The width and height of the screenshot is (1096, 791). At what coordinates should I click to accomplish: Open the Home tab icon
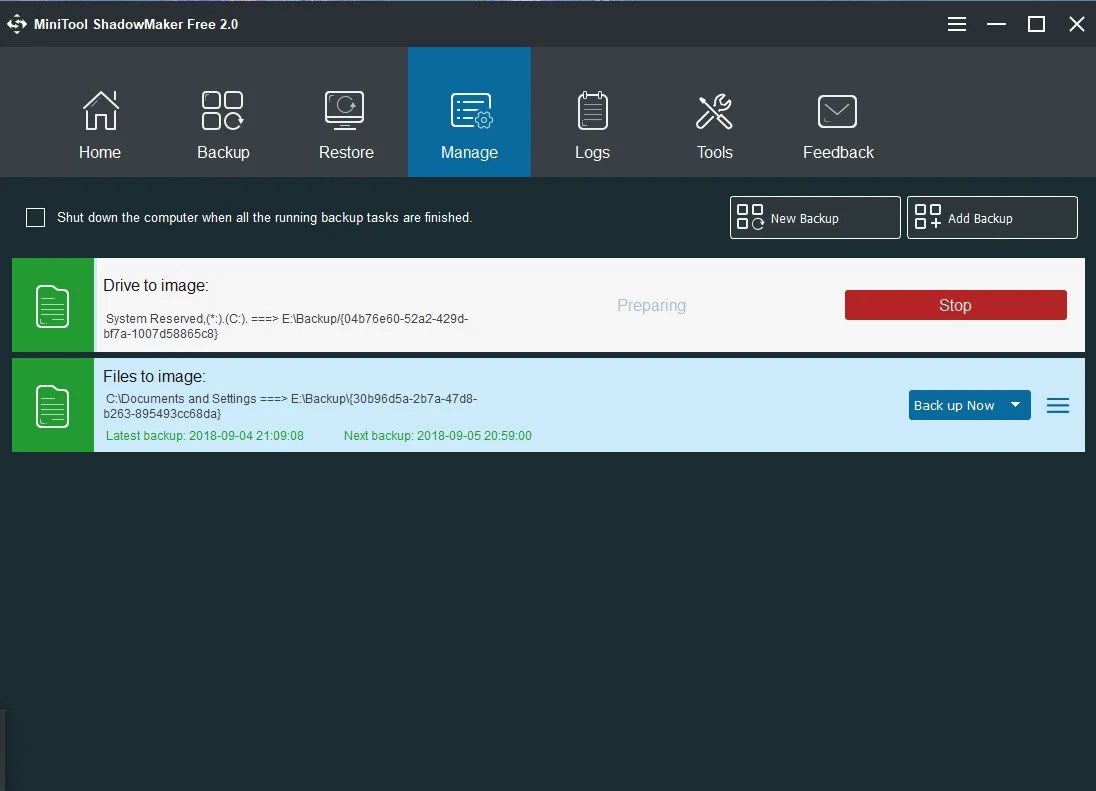(x=100, y=110)
